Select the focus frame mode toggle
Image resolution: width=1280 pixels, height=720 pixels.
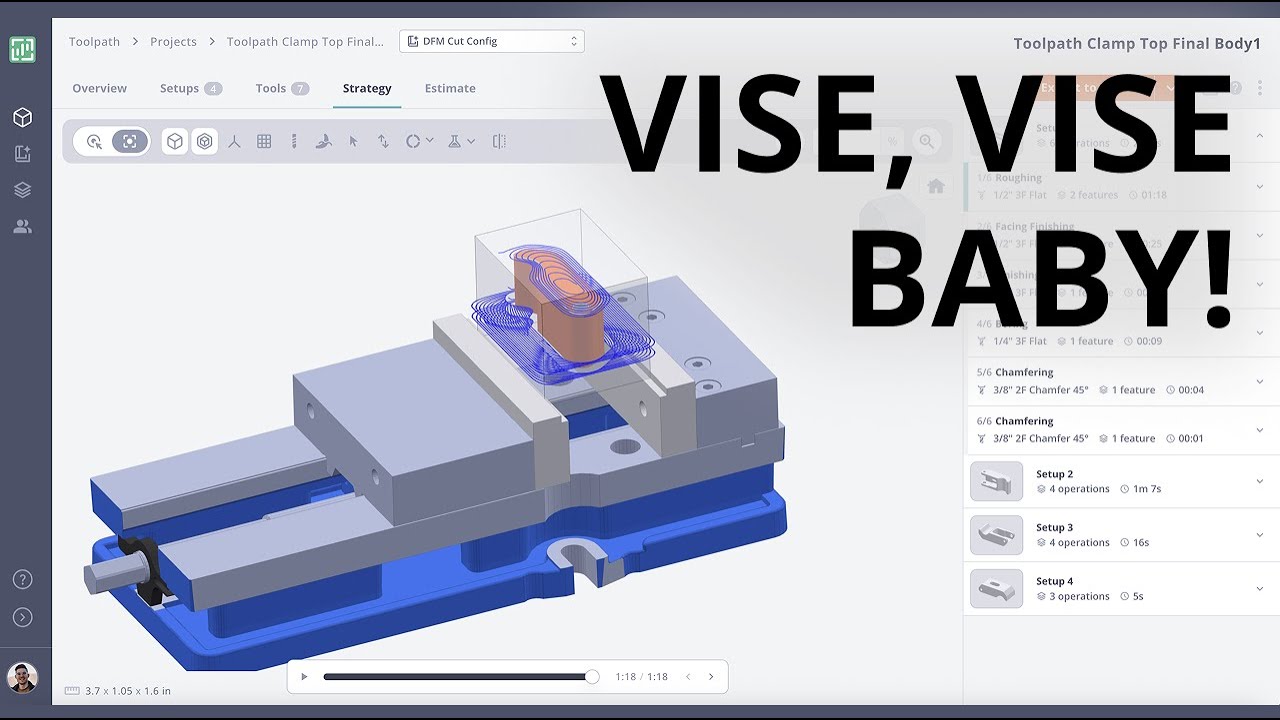pyautogui.click(x=130, y=142)
